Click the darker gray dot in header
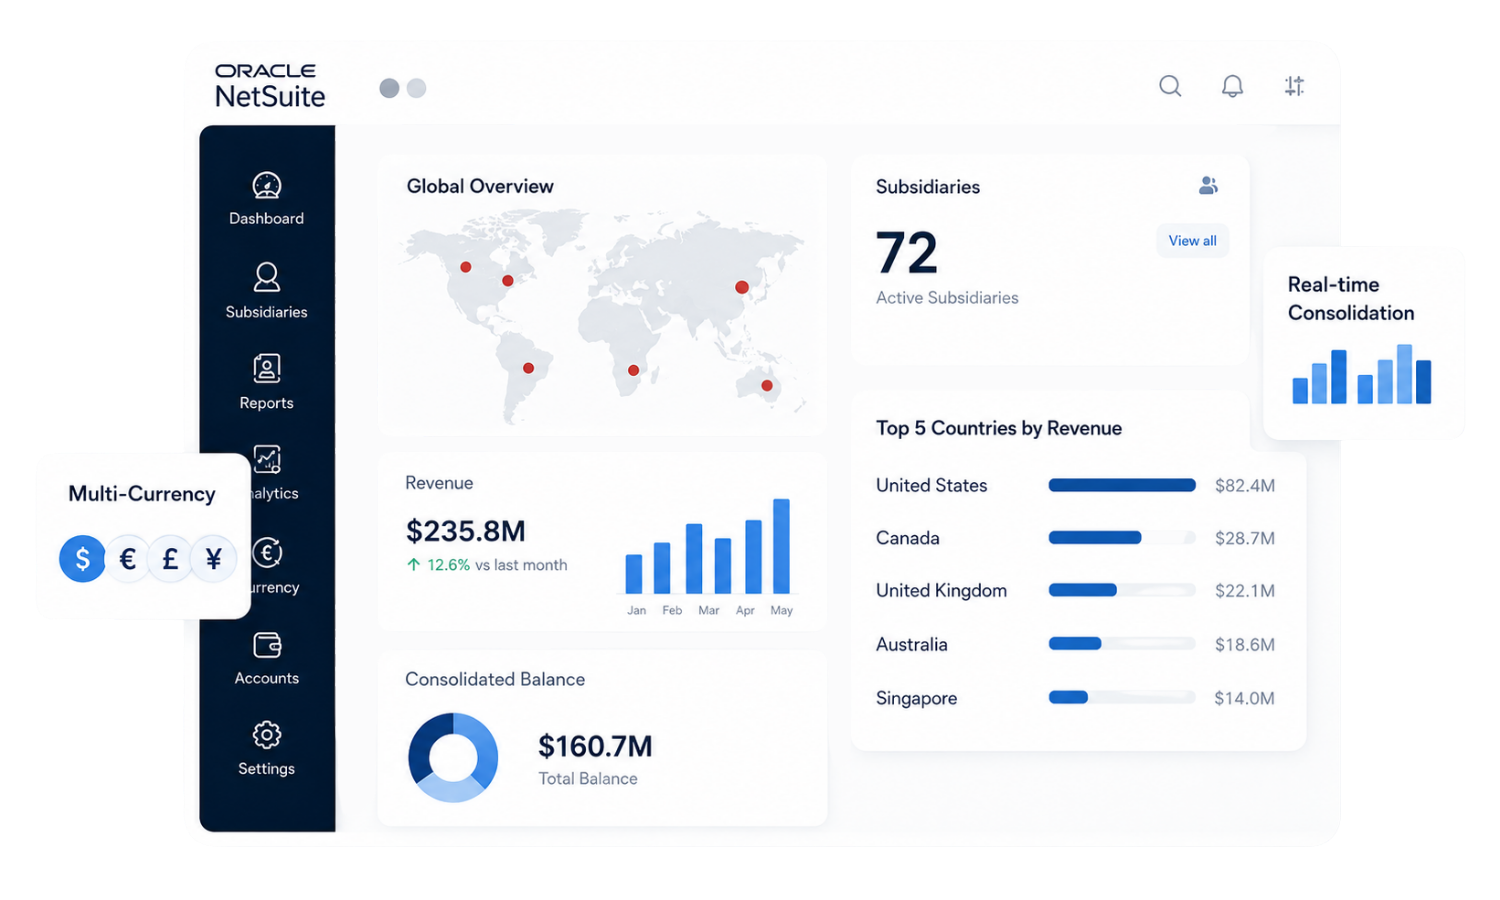Screen dimensions: 1500x900 tap(390, 88)
